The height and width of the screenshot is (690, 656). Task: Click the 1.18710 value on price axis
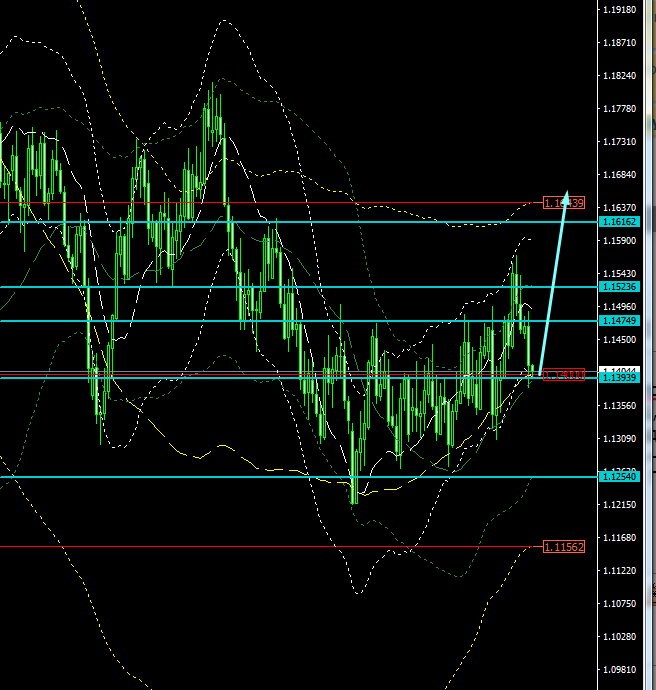pos(622,43)
